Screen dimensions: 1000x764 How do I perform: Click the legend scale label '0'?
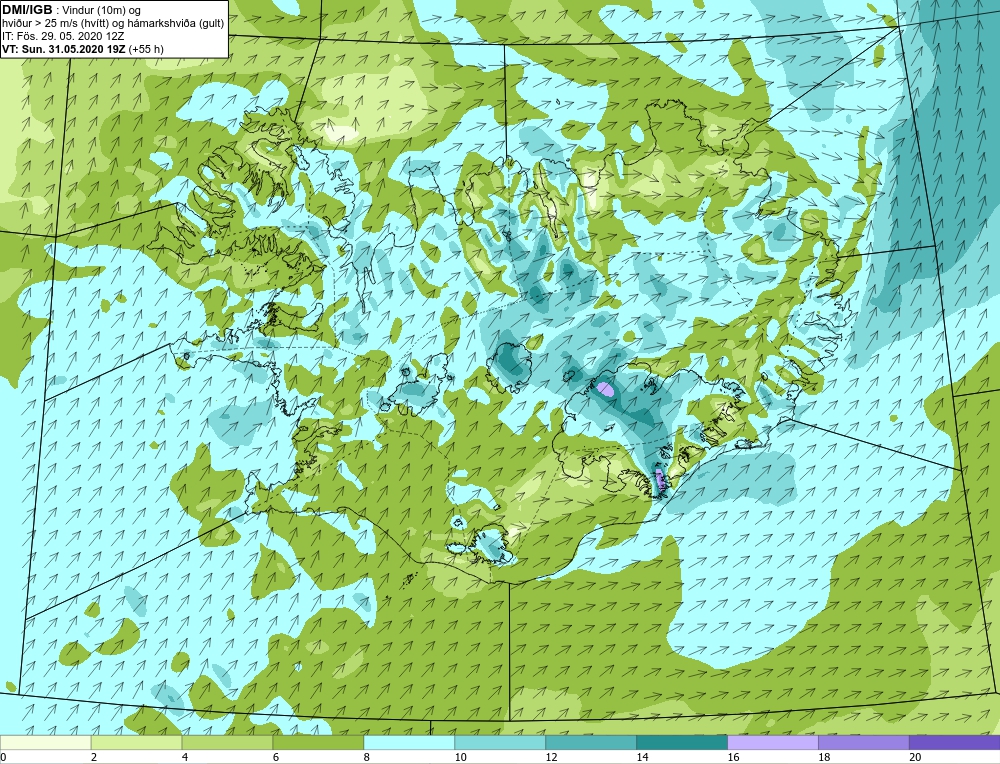[x=3, y=758]
